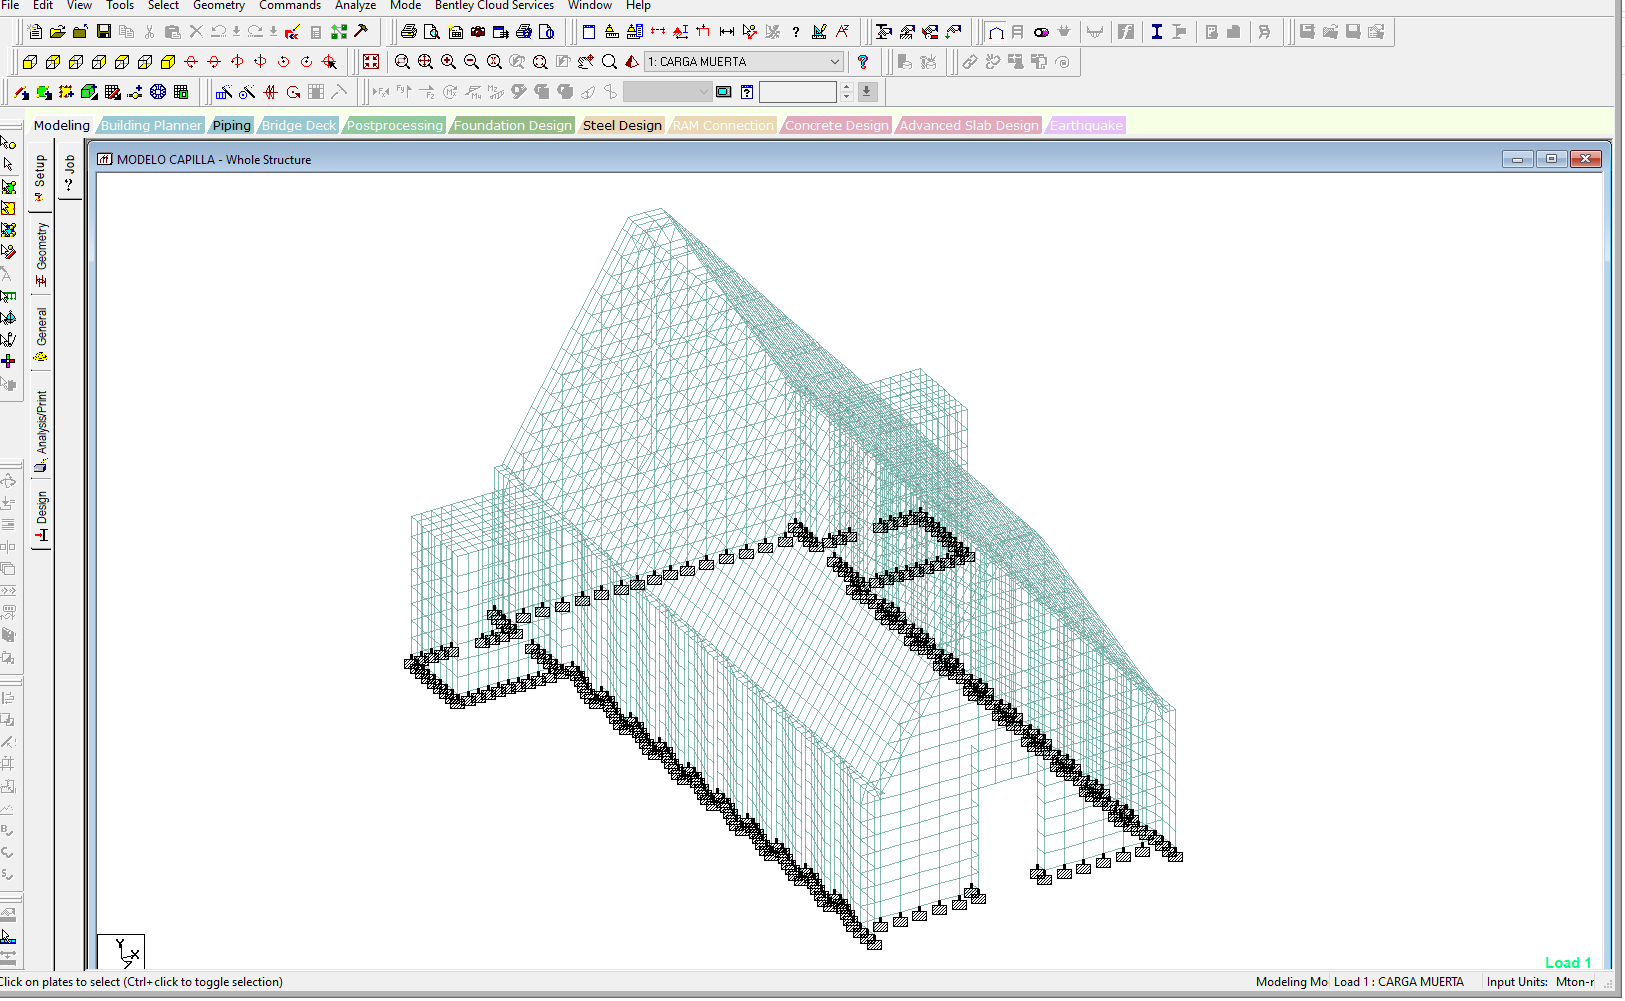Take a picture with the camera icon
Screen dimensions: 1625x1001
click(478, 32)
